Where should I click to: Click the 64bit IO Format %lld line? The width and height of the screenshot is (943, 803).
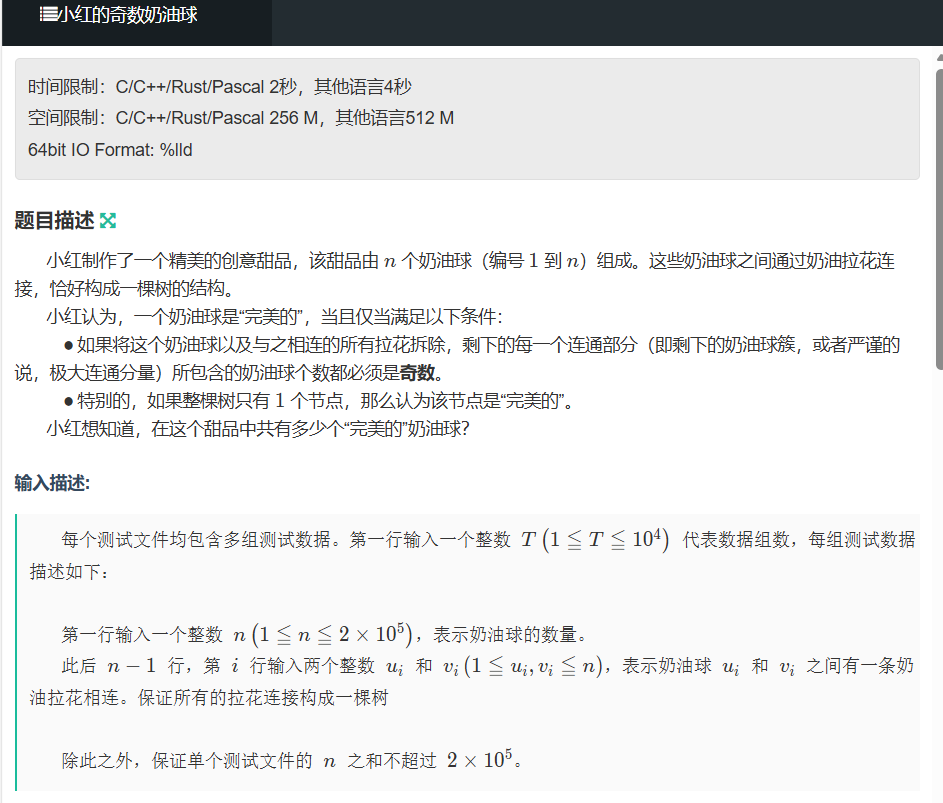110,150
